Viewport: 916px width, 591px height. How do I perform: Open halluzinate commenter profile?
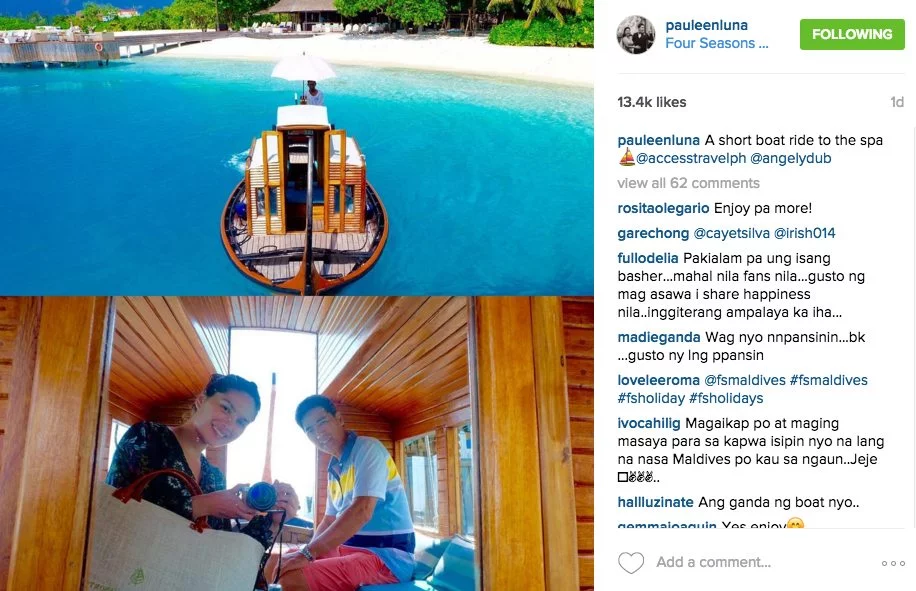655,502
